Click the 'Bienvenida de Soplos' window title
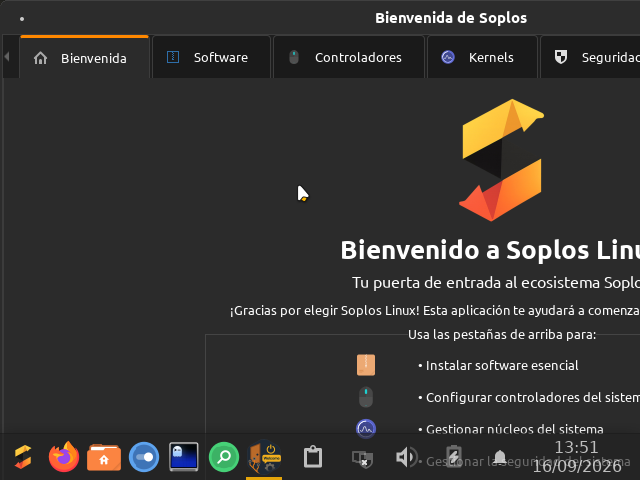The height and width of the screenshot is (480, 640). point(451,18)
